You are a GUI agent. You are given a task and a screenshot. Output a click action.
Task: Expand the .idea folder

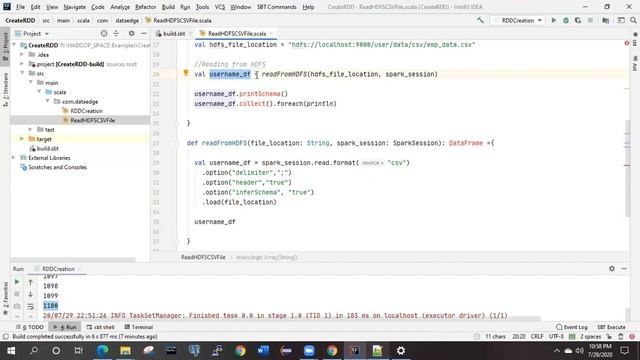(22, 54)
